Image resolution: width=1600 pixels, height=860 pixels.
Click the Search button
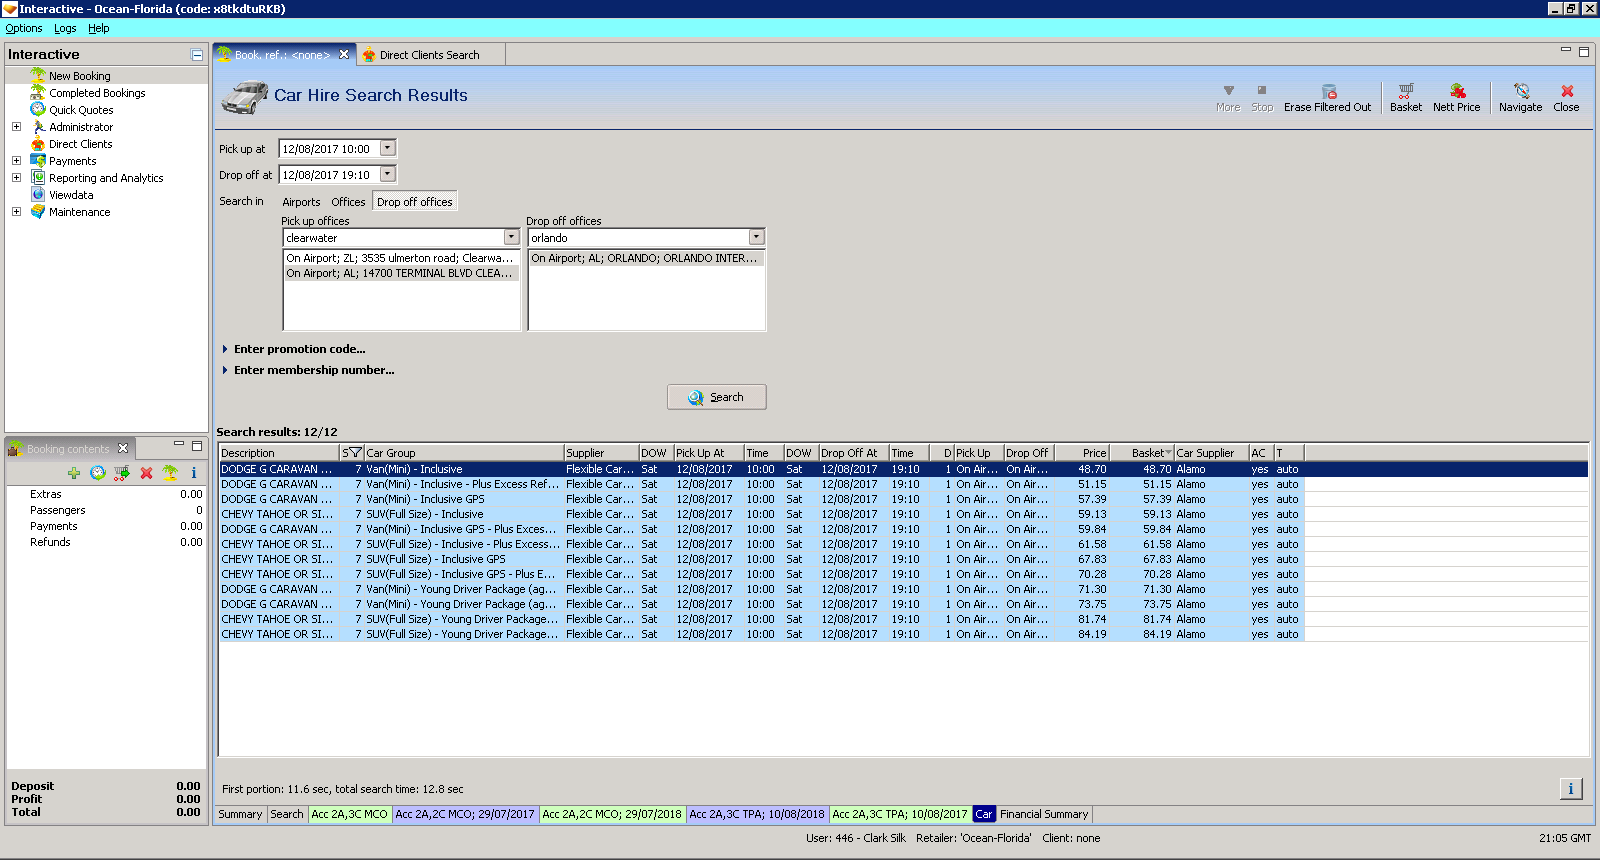717,397
